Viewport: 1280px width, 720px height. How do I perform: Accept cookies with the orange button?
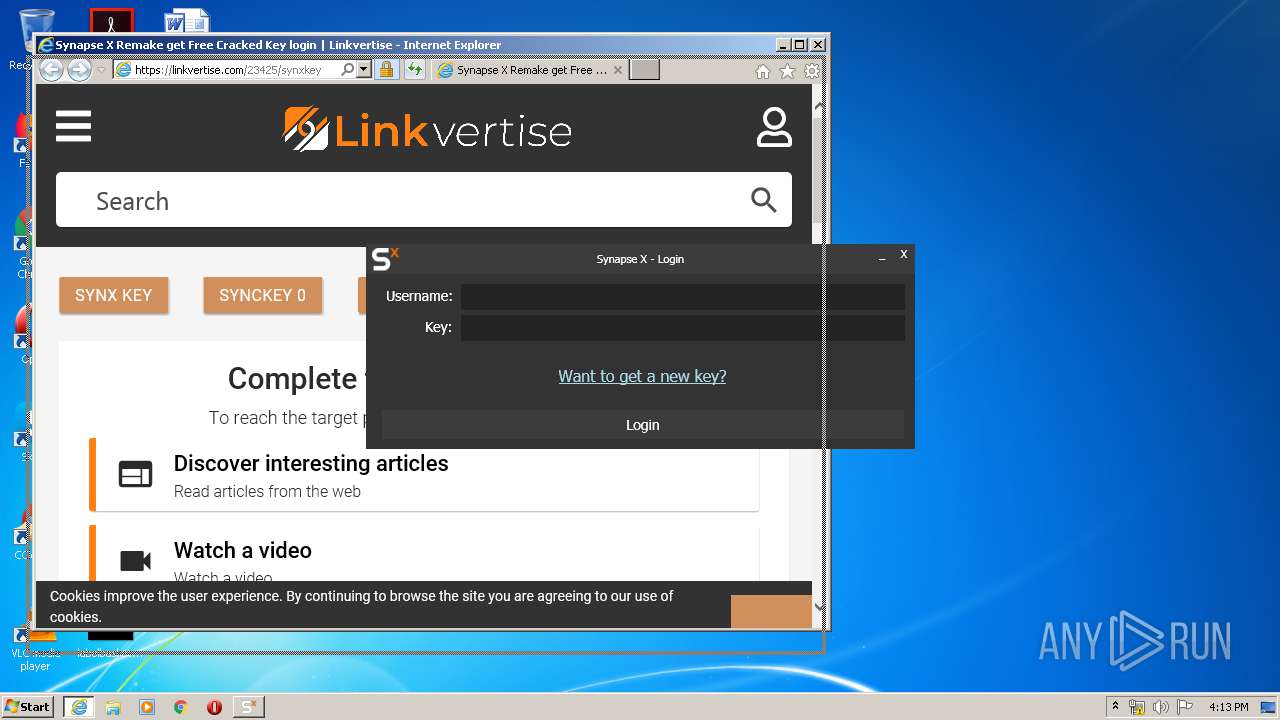[771, 612]
